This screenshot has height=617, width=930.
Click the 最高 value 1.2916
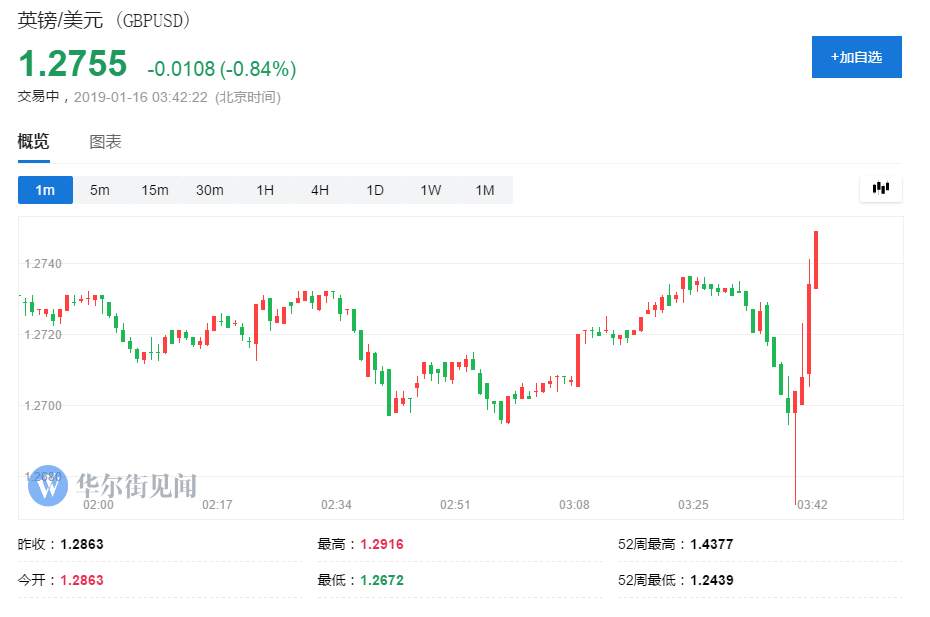(x=382, y=544)
